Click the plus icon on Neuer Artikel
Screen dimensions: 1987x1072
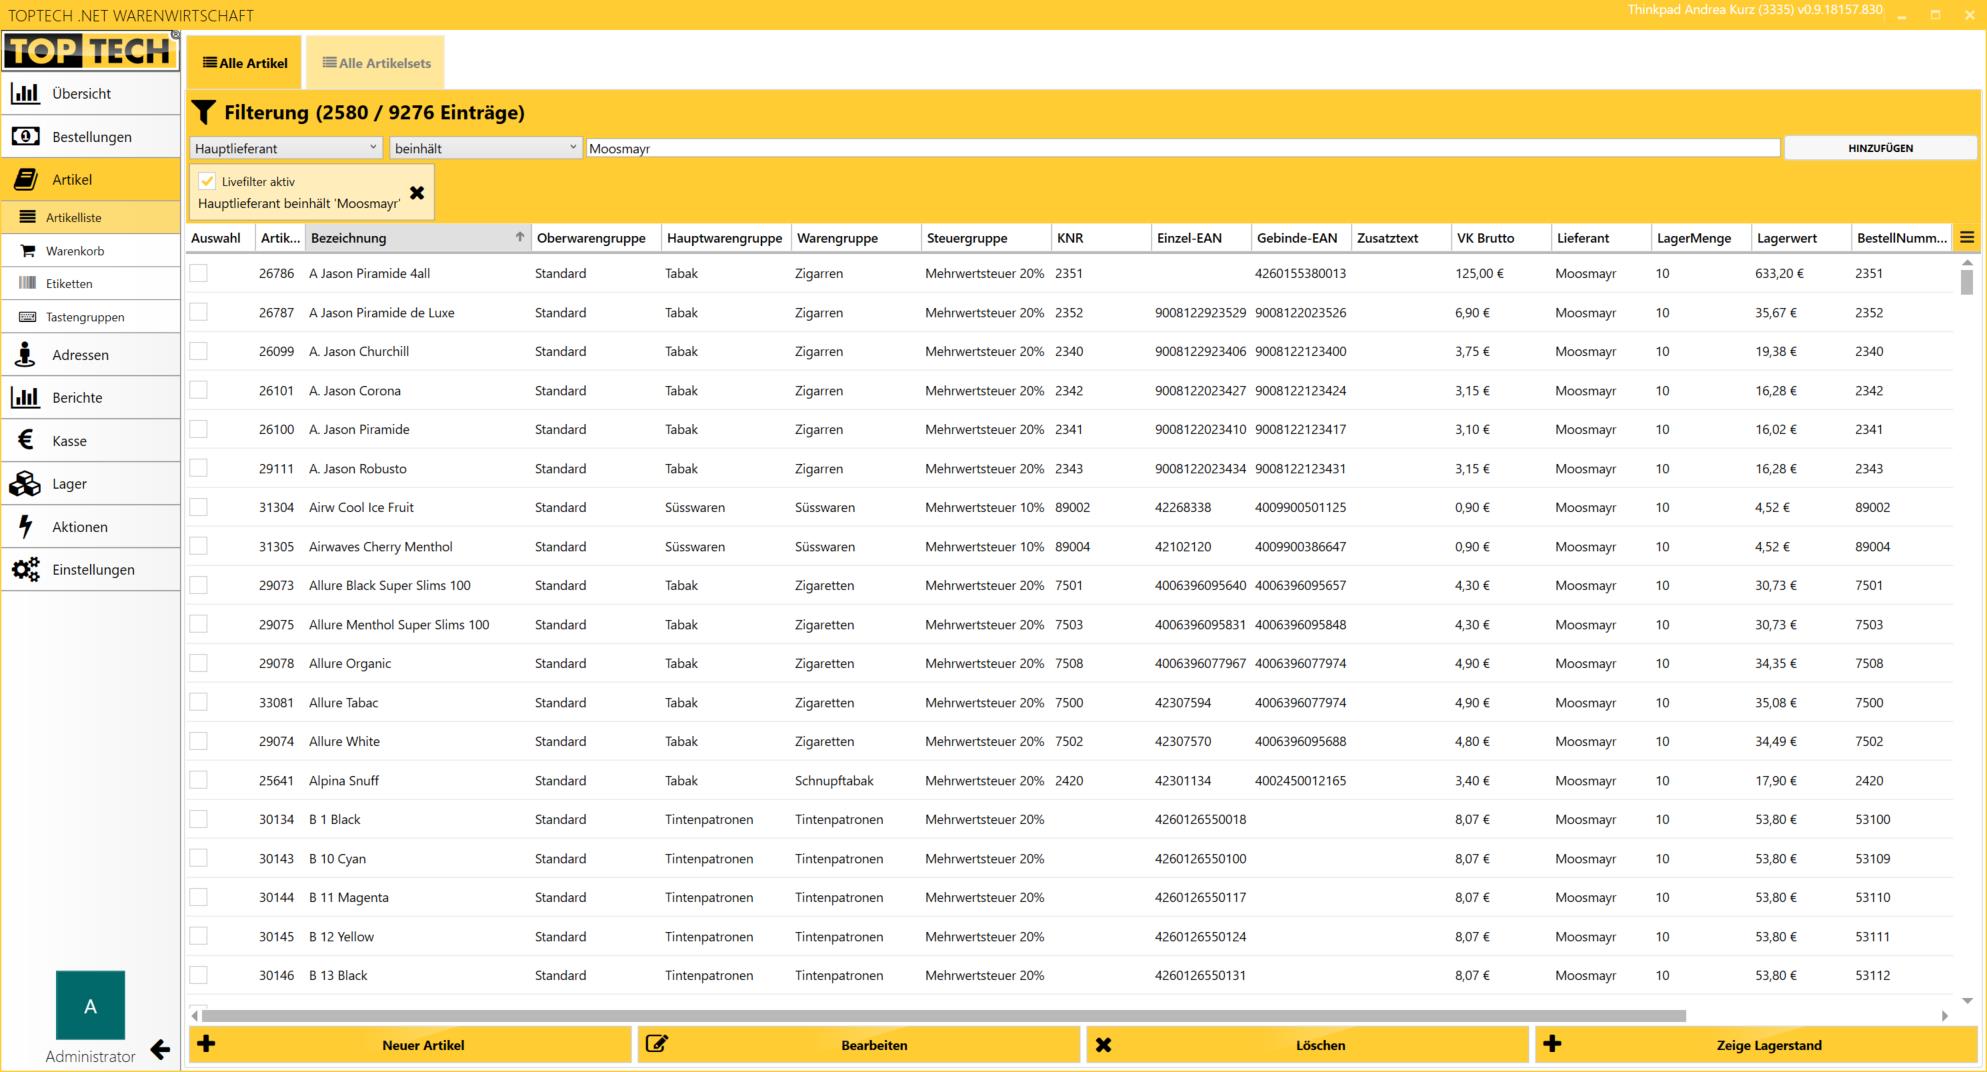coord(206,1044)
